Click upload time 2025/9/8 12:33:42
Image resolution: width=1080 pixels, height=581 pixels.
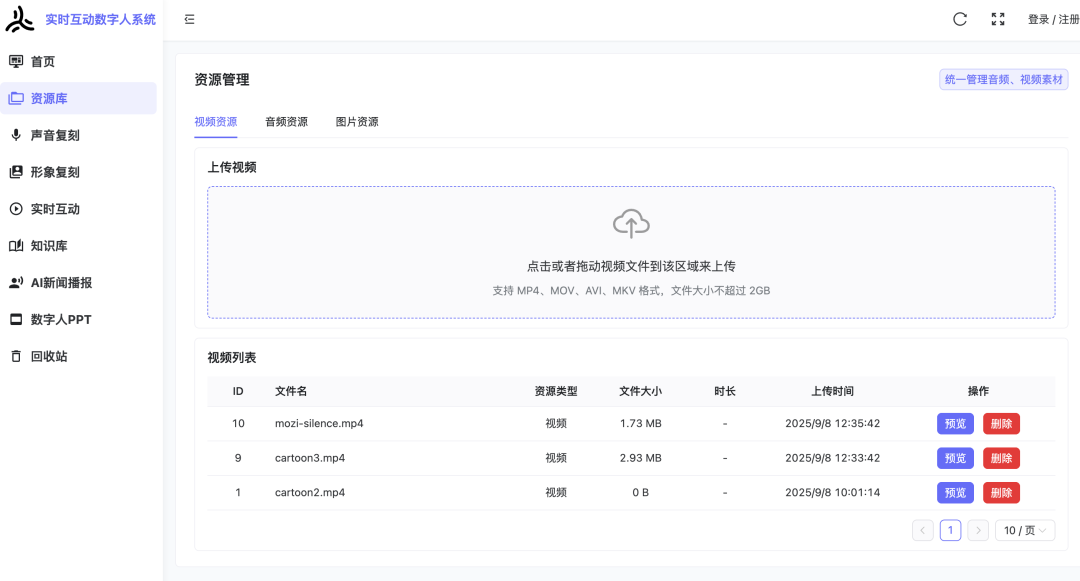tap(833, 458)
